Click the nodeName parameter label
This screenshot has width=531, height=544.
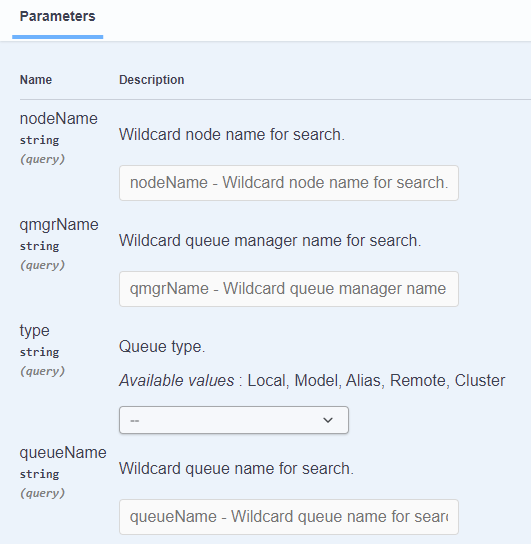pyautogui.click(x=59, y=119)
